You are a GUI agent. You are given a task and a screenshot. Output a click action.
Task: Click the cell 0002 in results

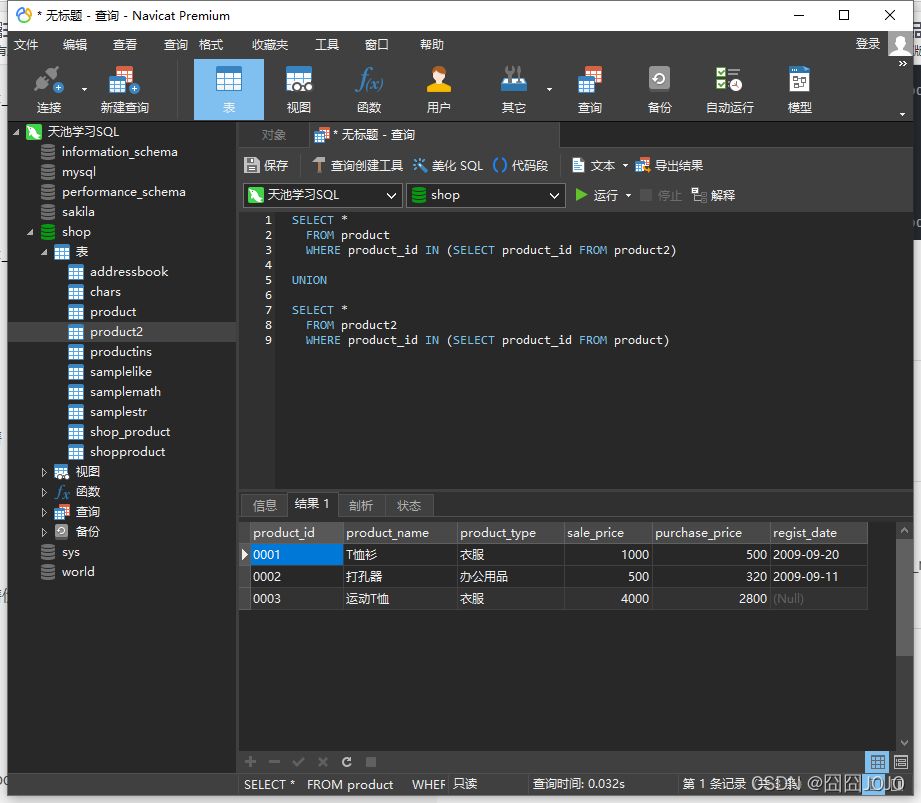click(297, 577)
